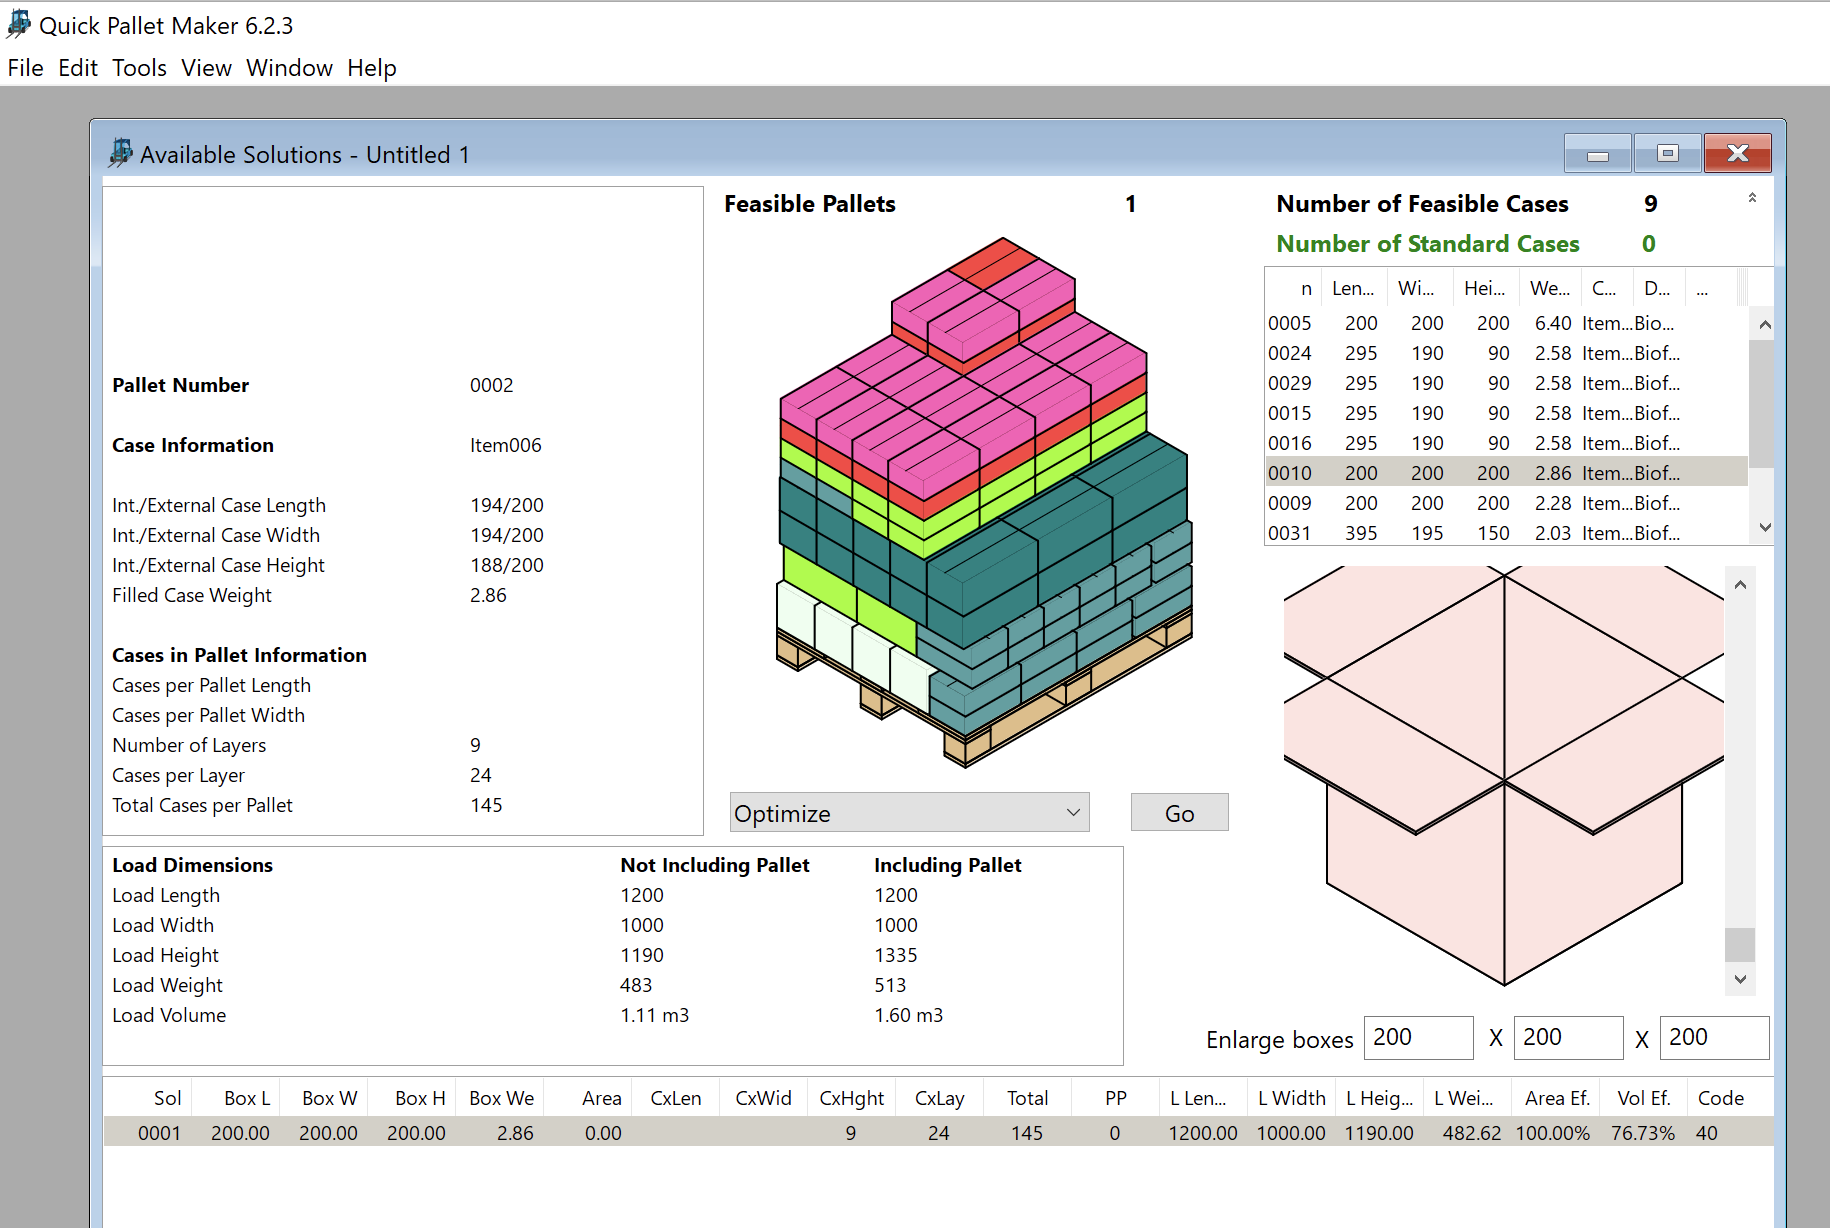Open the Tools menu

[139, 68]
